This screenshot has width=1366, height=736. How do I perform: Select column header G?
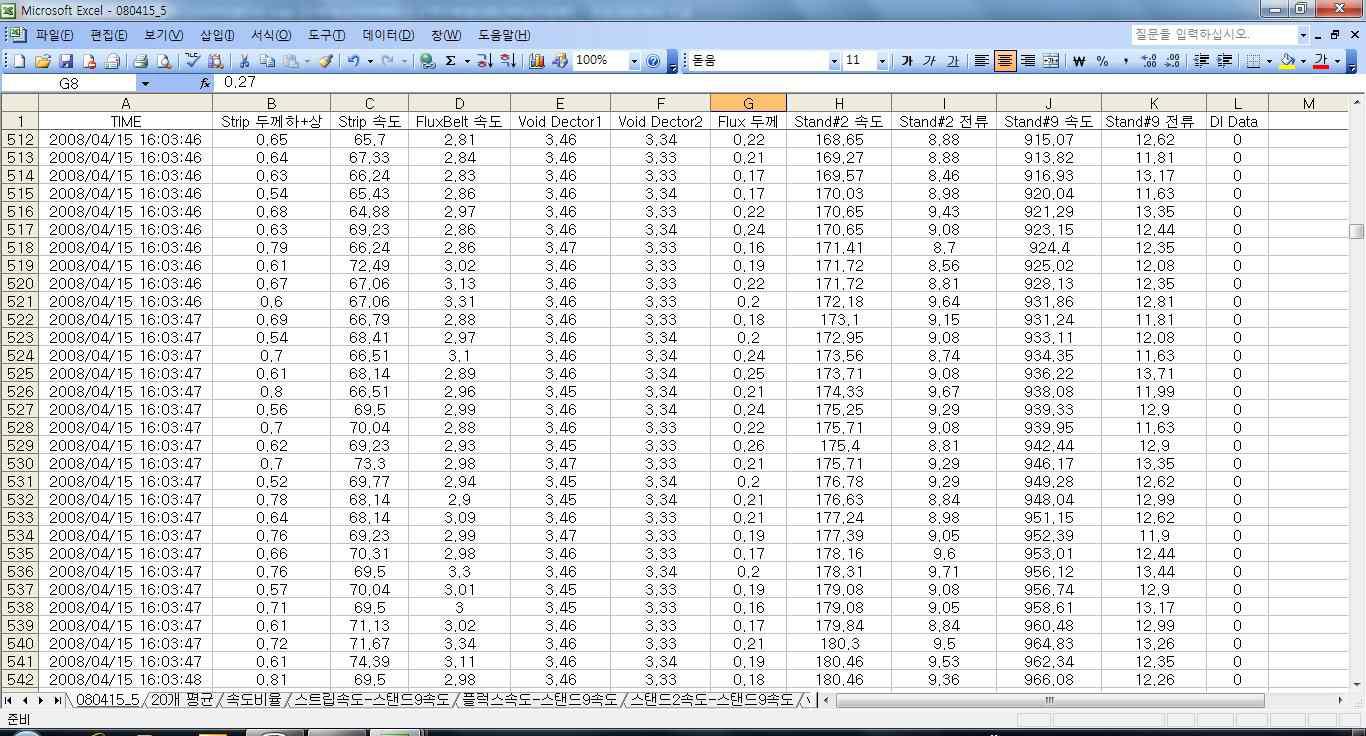point(748,103)
